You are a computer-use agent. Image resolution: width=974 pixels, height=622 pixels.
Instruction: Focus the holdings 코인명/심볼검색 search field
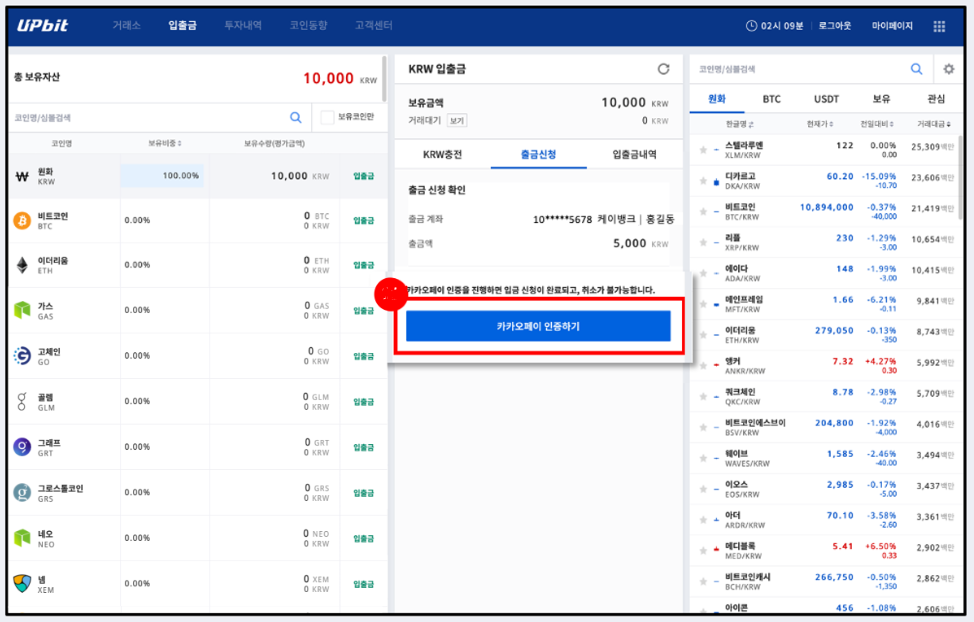(149, 117)
